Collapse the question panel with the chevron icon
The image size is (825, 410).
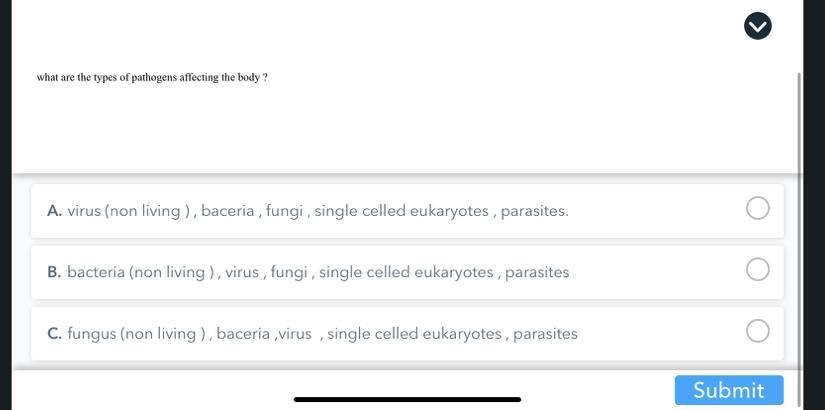(758, 26)
